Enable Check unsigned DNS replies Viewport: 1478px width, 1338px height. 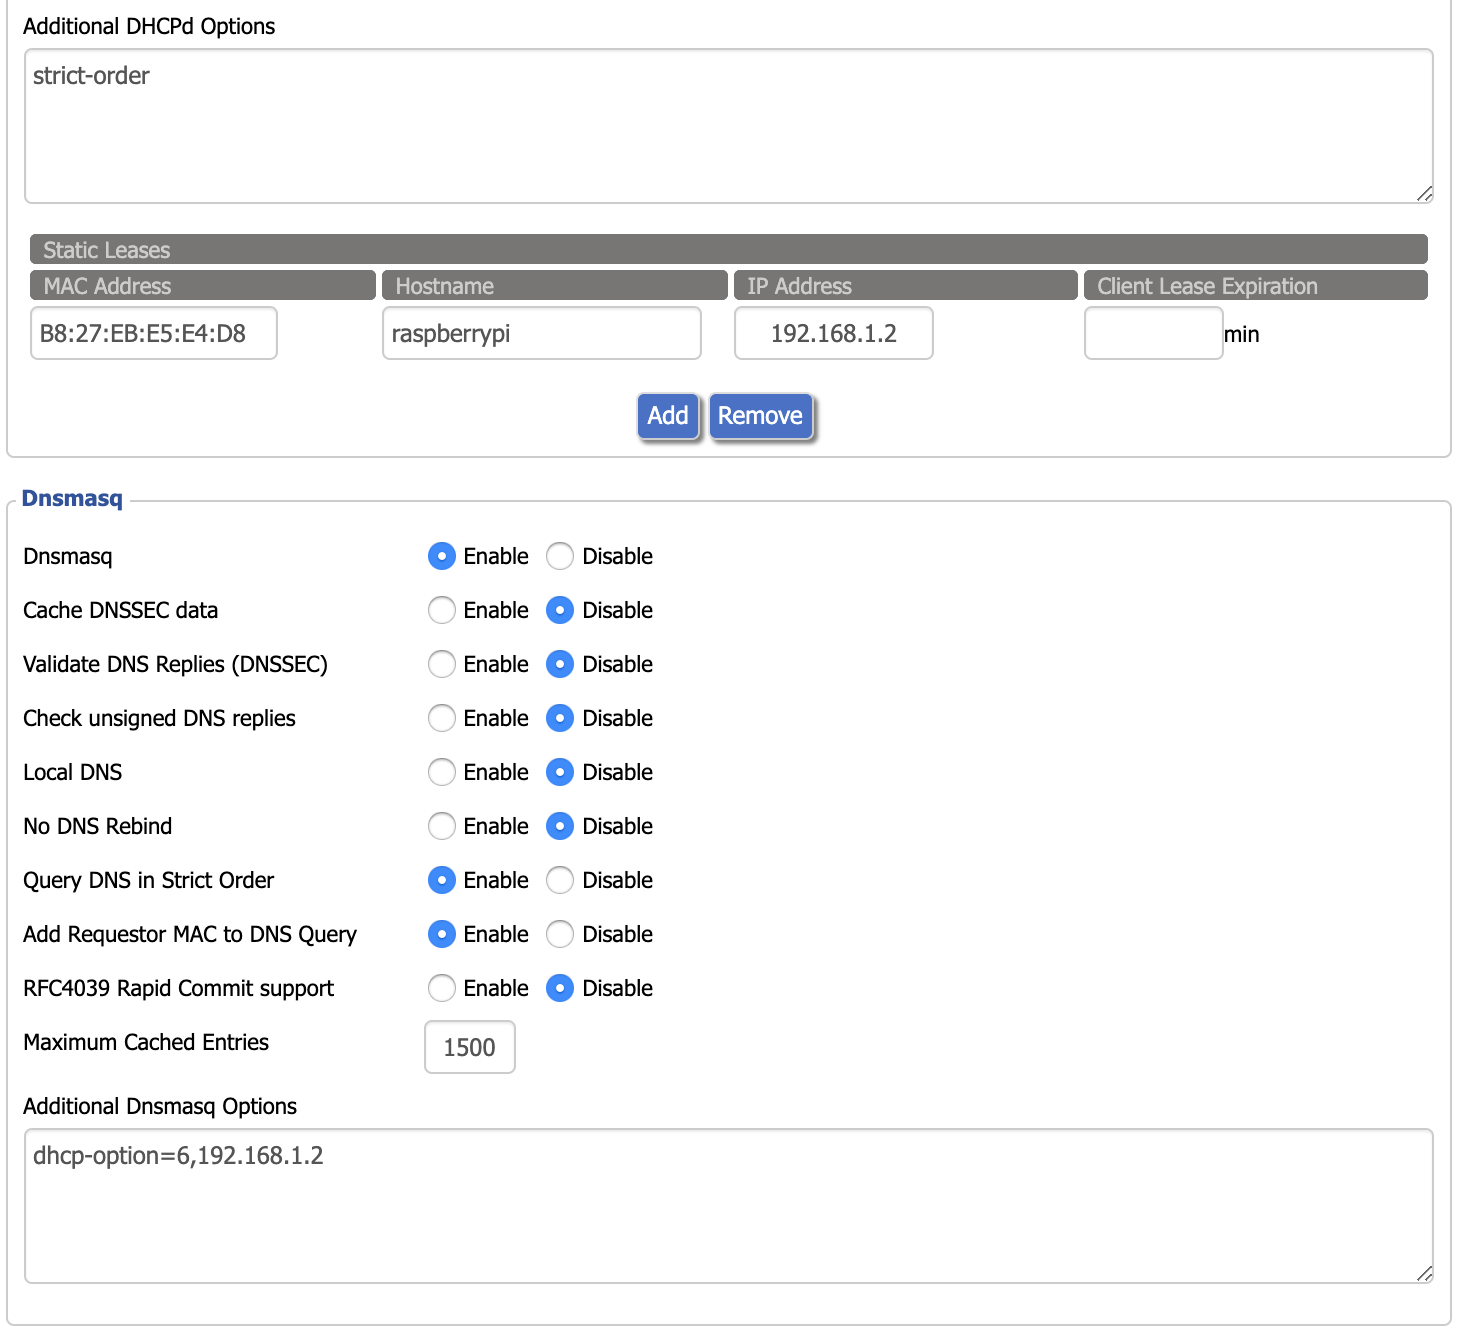click(441, 718)
